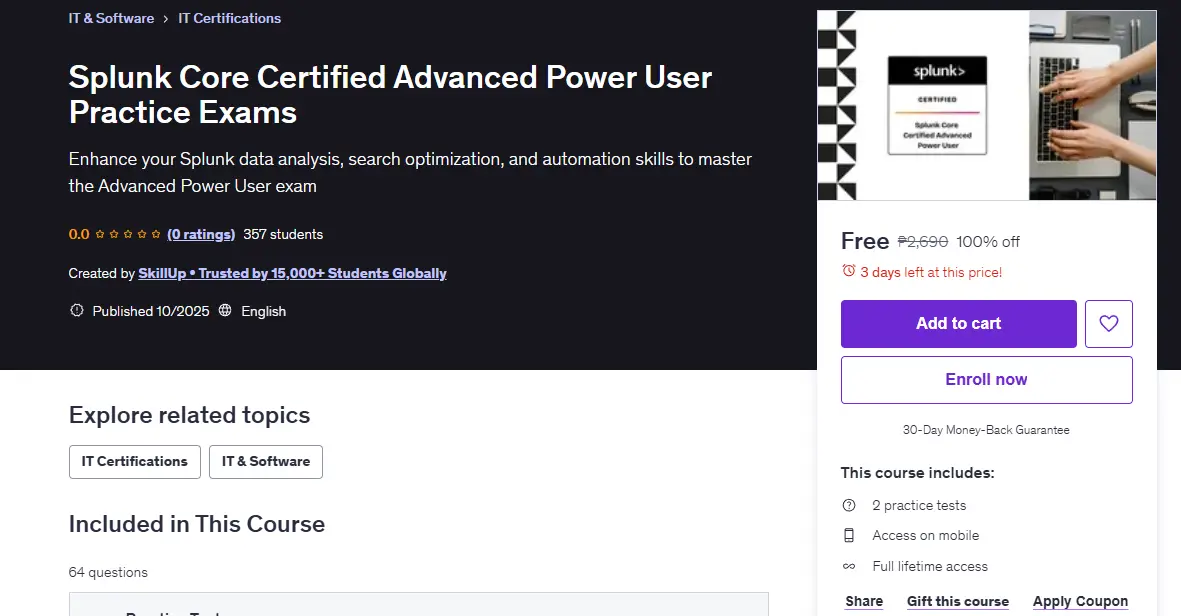
Task: Click 'Explore related topics' heading
Action: click(x=189, y=415)
